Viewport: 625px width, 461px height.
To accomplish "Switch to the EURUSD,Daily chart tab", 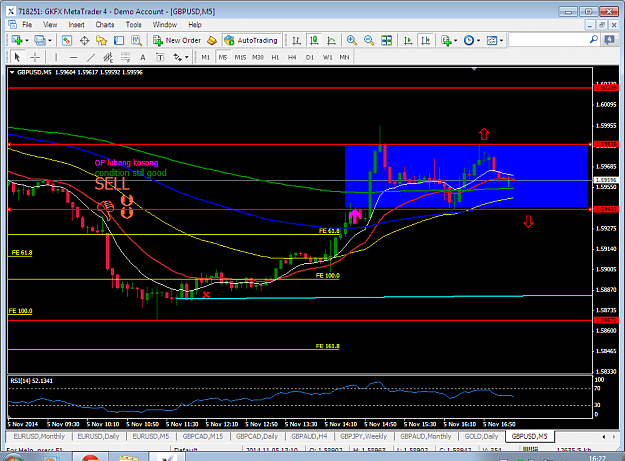I will click(98, 437).
